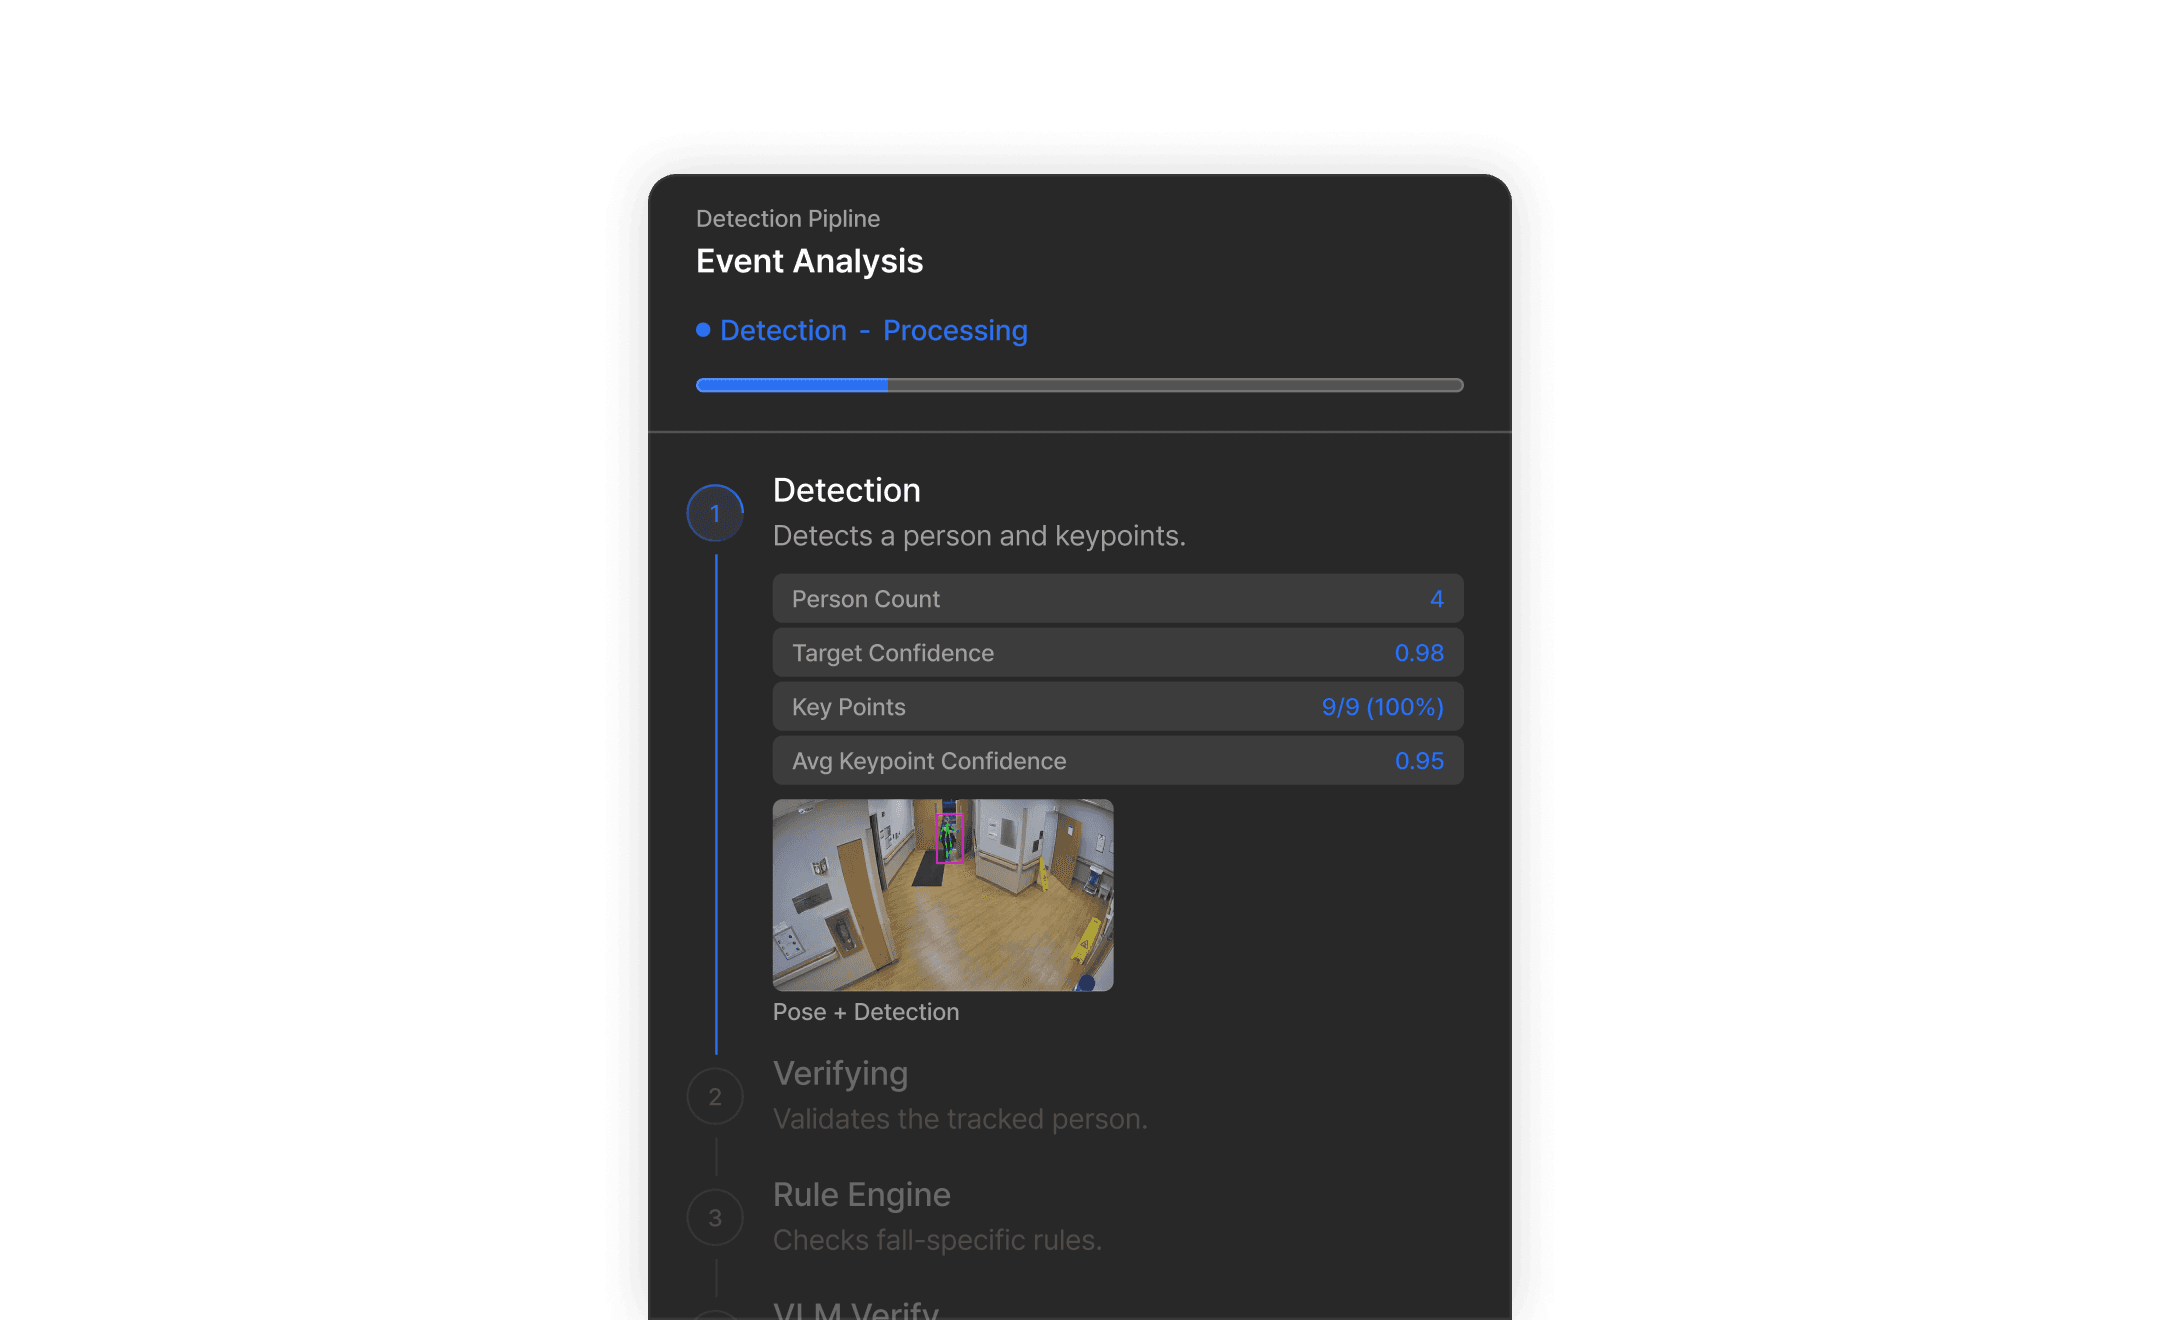Click the Detection - Processing status label
This screenshot has height=1320, width=2160.
click(x=874, y=330)
